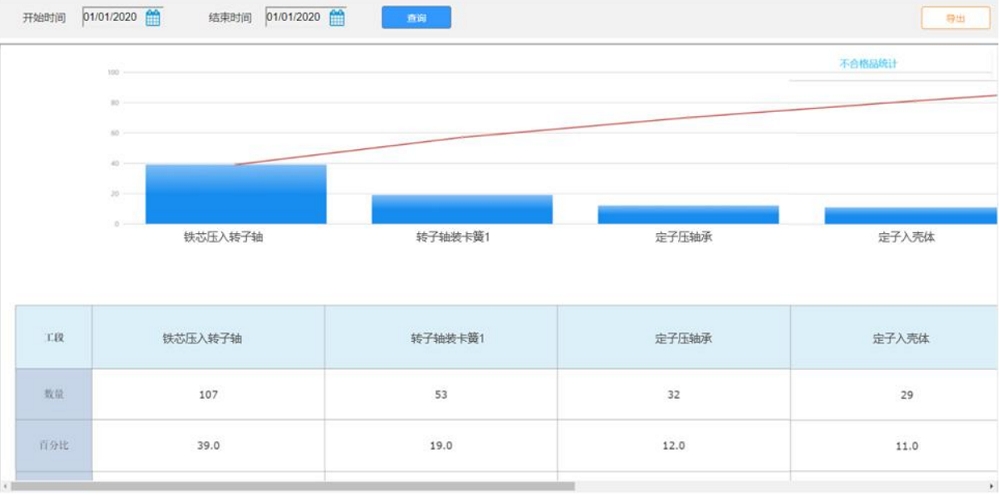This screenshot has width=1000, height=495.
Task: Open the 开始时间 calendar picker icon
Action: 153,17
